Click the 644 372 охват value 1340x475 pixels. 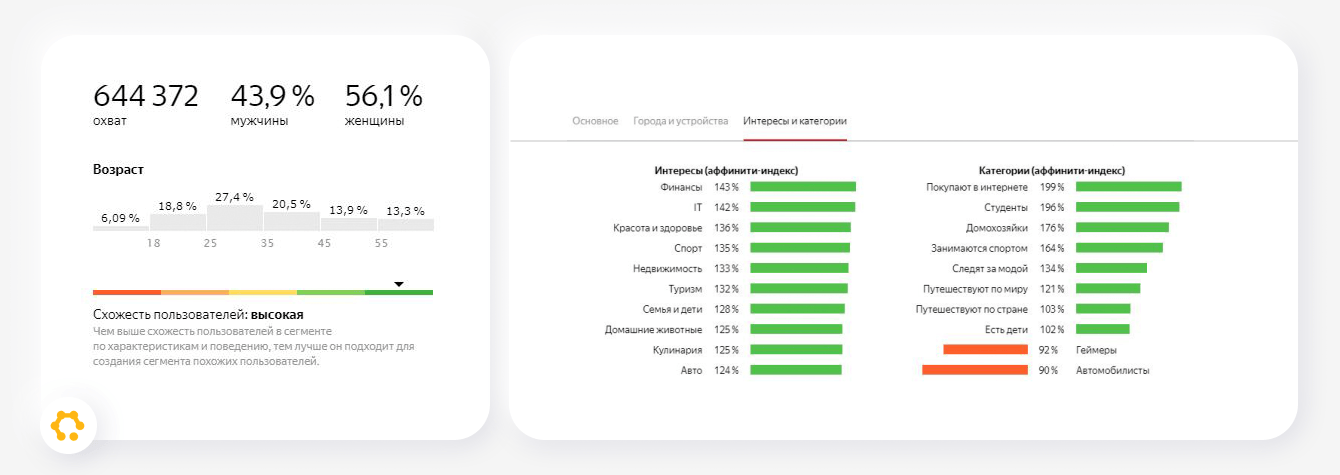[146, 97]
